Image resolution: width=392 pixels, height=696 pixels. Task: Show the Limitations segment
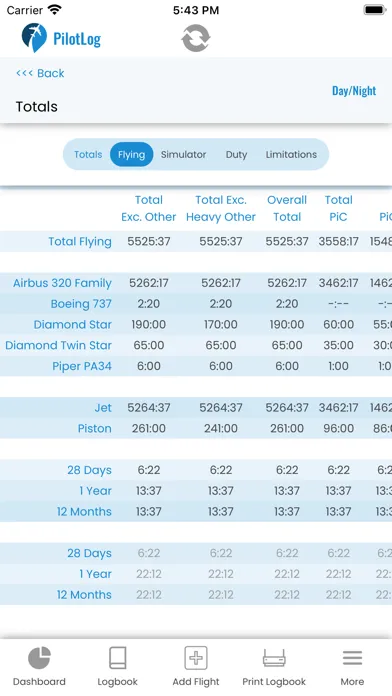point(291,154)
